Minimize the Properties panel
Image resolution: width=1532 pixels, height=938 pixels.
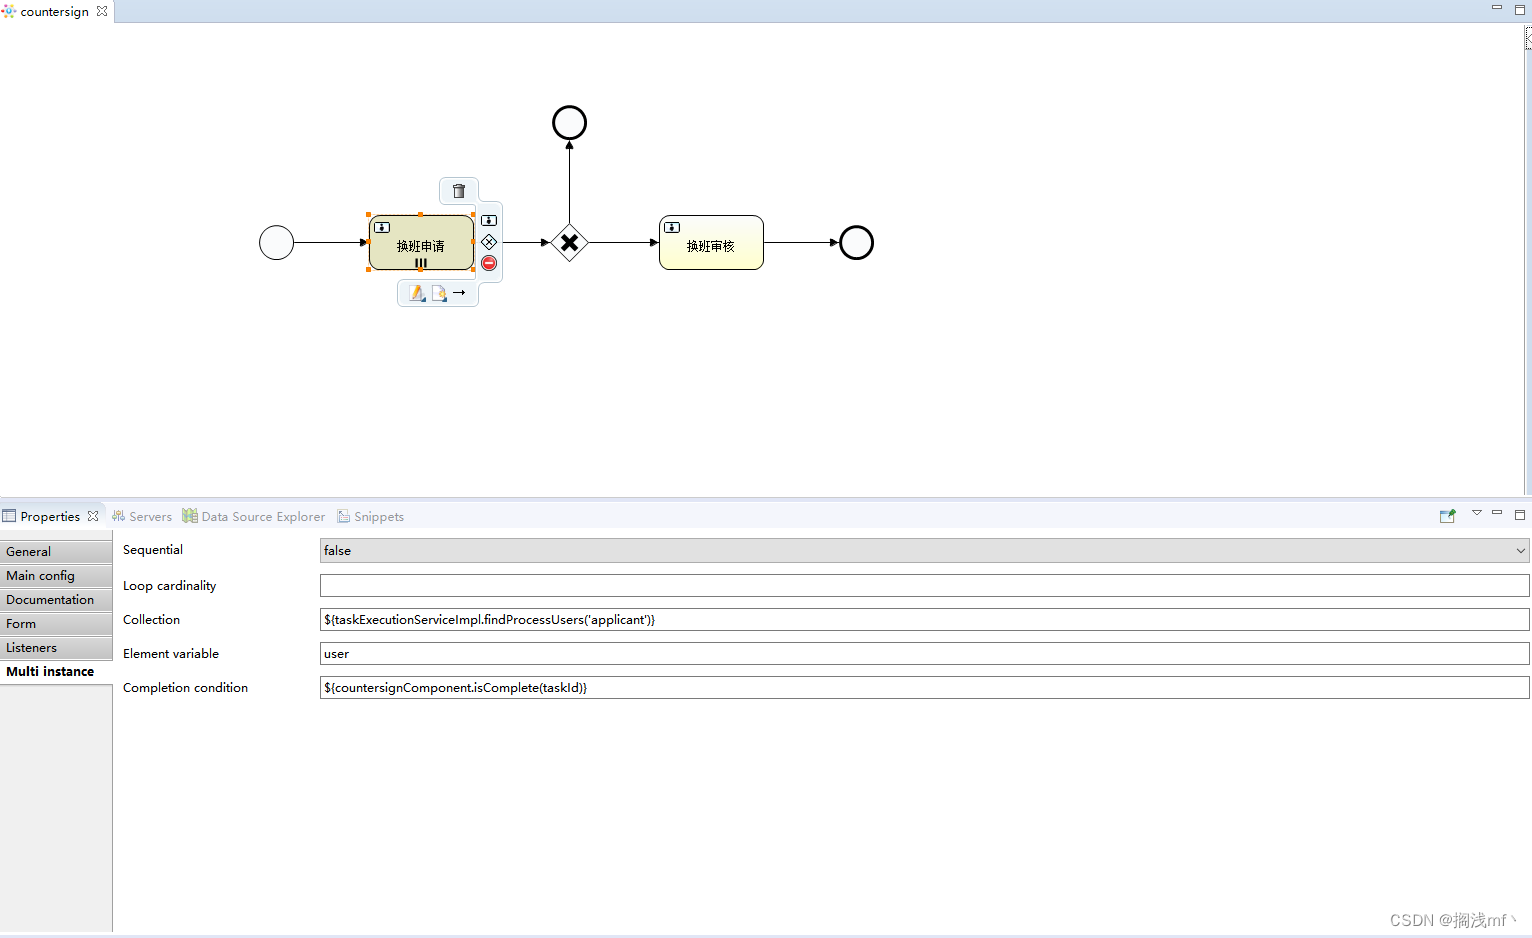(1497, 513)
